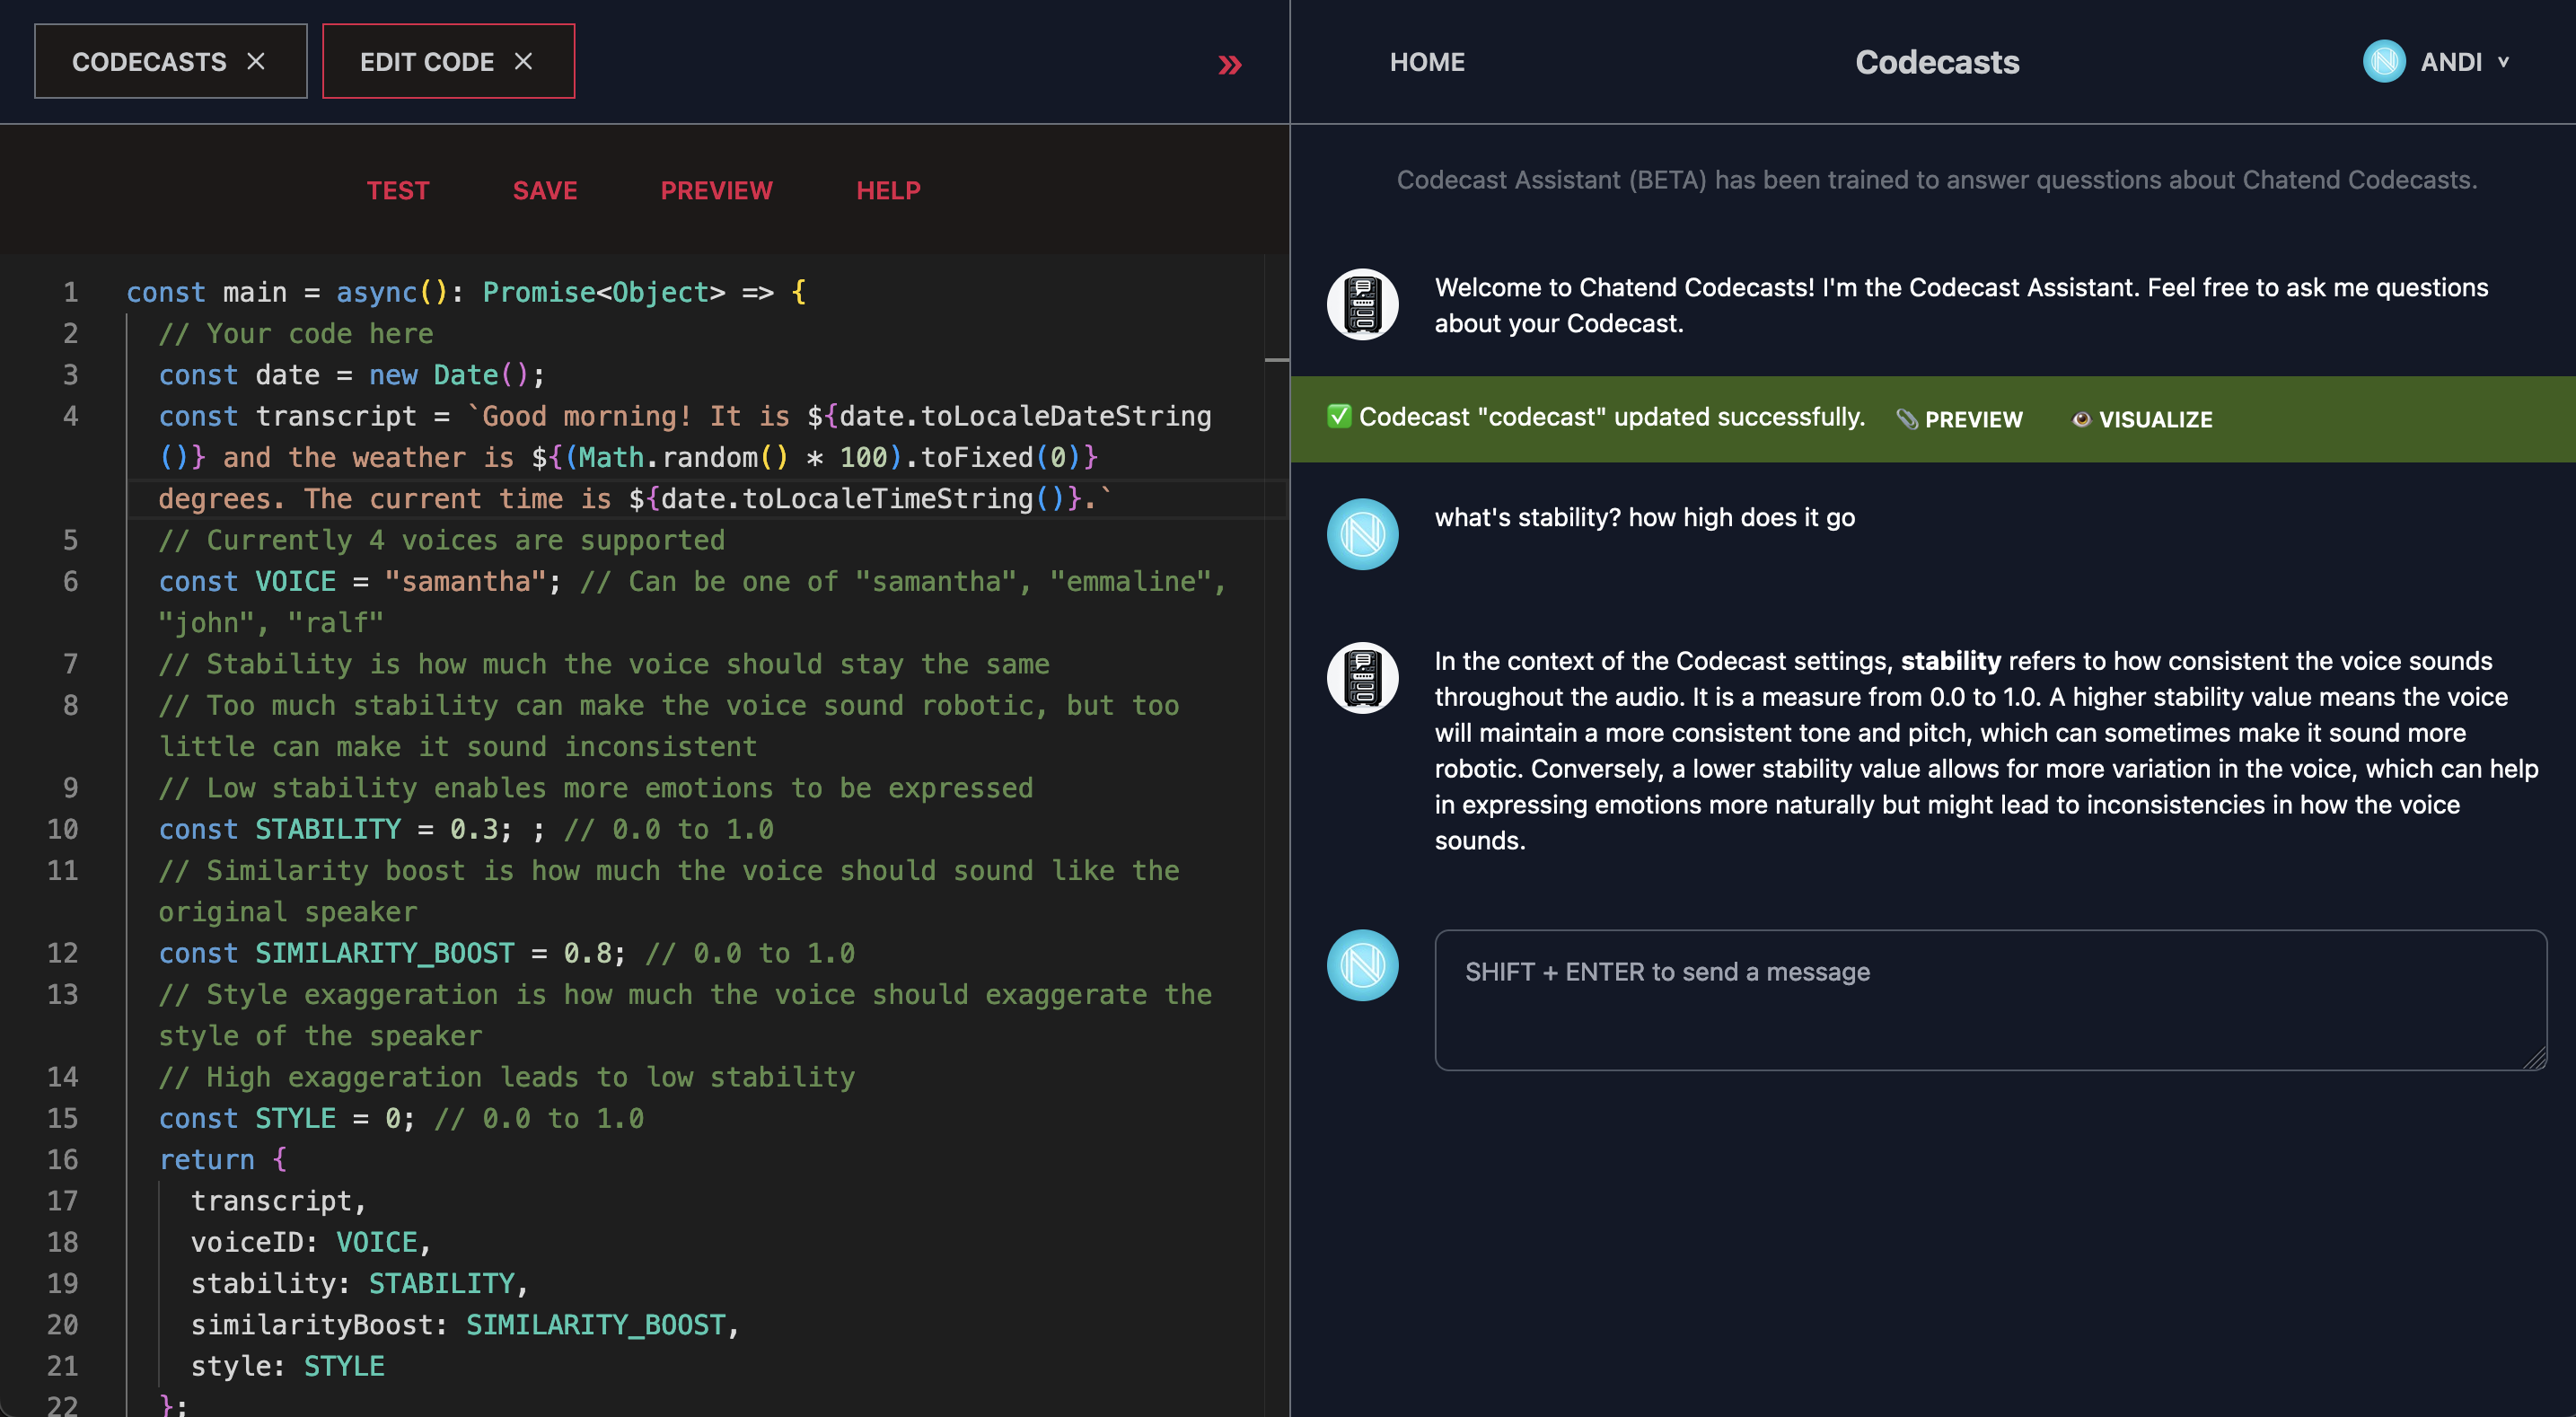Click "Promise<Object>" on the first code line
Screen dimensions: 2576x1417
(603, 292)
